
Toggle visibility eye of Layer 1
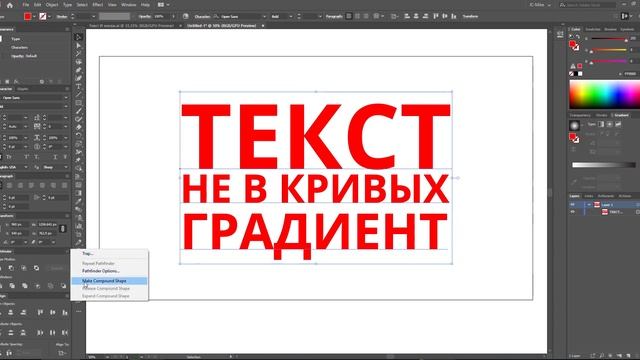click(x=573, y=204)
